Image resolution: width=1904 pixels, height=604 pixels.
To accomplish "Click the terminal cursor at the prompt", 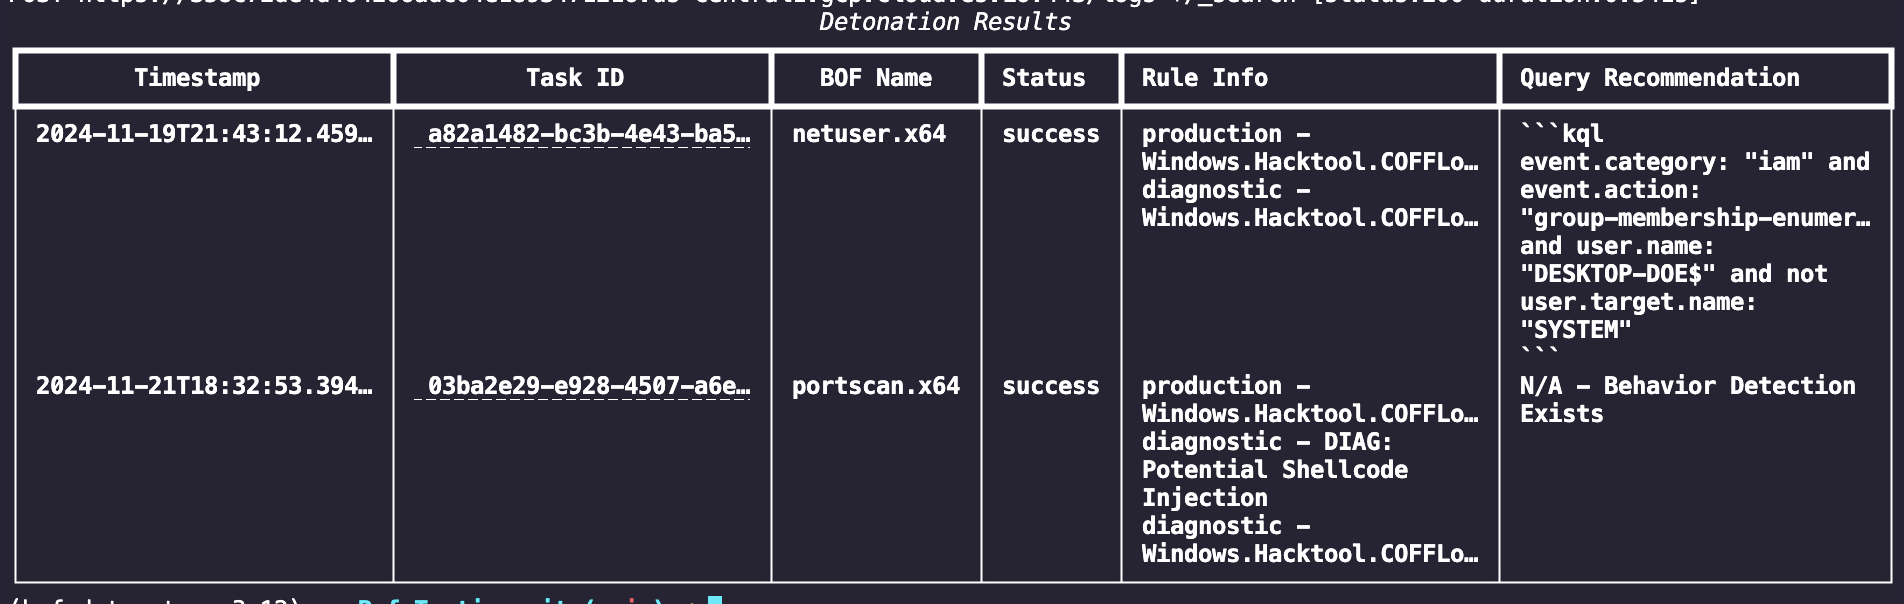I will pos(714,599).
